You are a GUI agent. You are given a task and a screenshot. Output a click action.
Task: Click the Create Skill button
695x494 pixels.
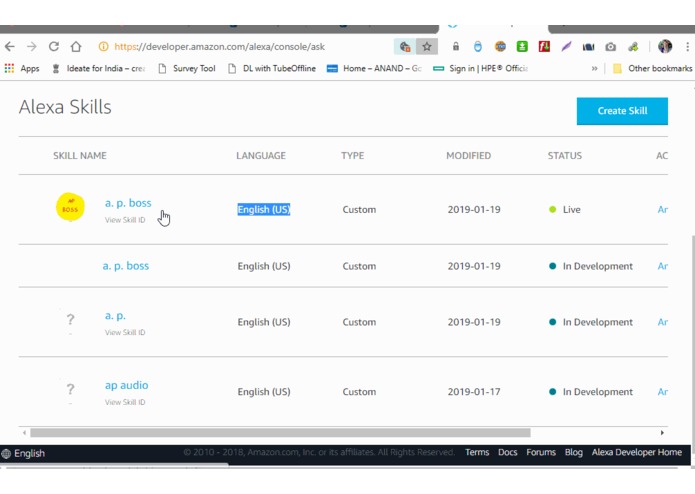(622, 111)
